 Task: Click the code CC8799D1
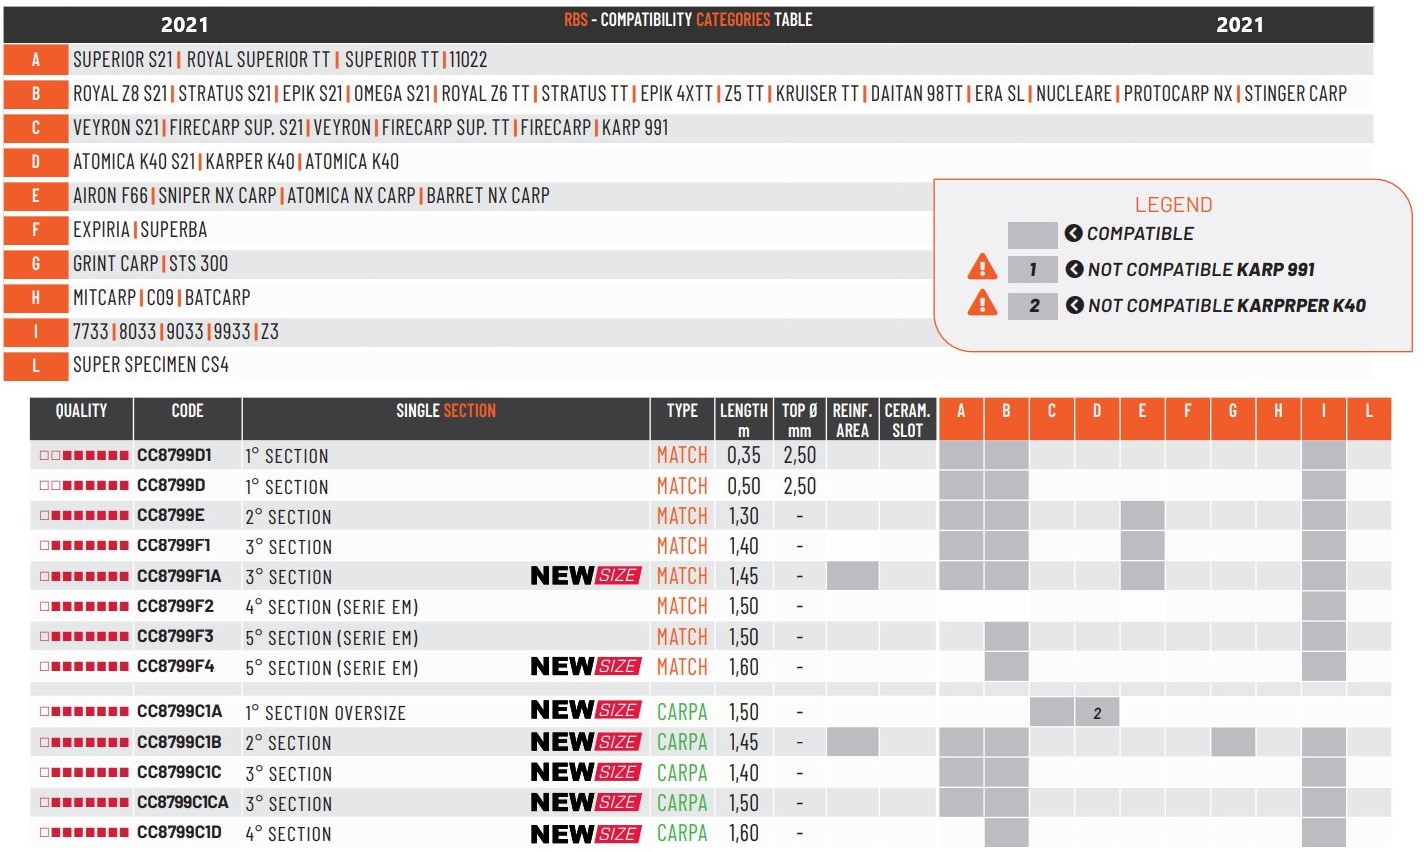[174, 455]
